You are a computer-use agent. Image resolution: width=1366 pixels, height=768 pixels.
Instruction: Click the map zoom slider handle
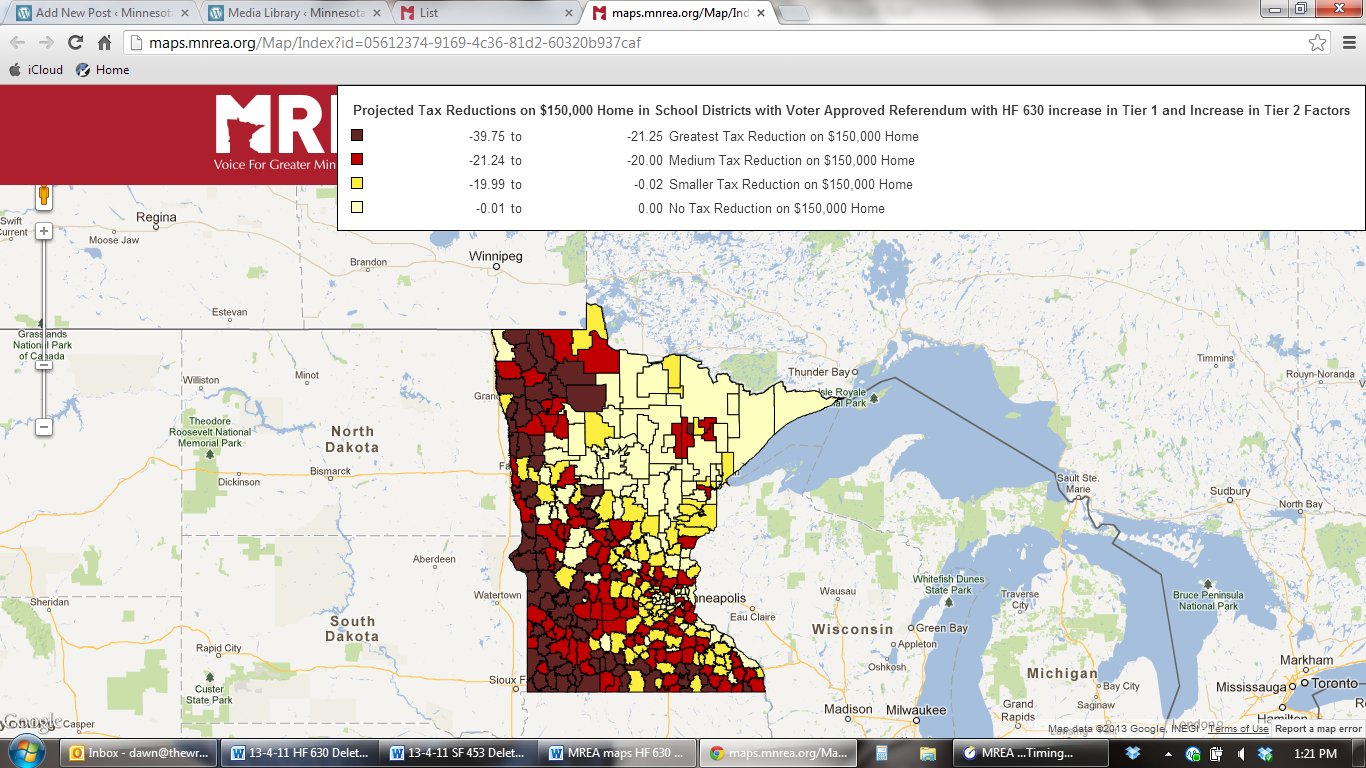point(44,365)
